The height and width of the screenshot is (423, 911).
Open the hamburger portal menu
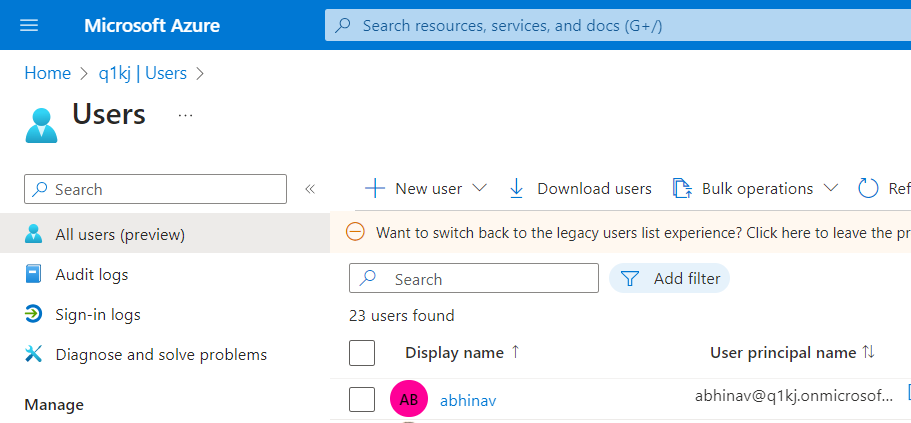[29, 26]
